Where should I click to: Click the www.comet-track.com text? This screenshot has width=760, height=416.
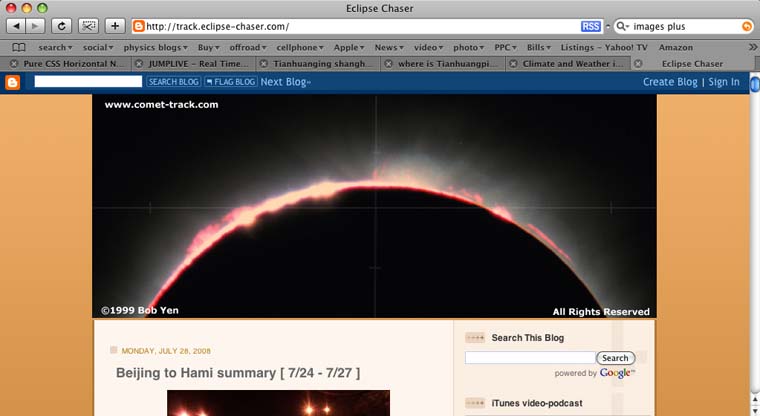(x=161, y=104)
